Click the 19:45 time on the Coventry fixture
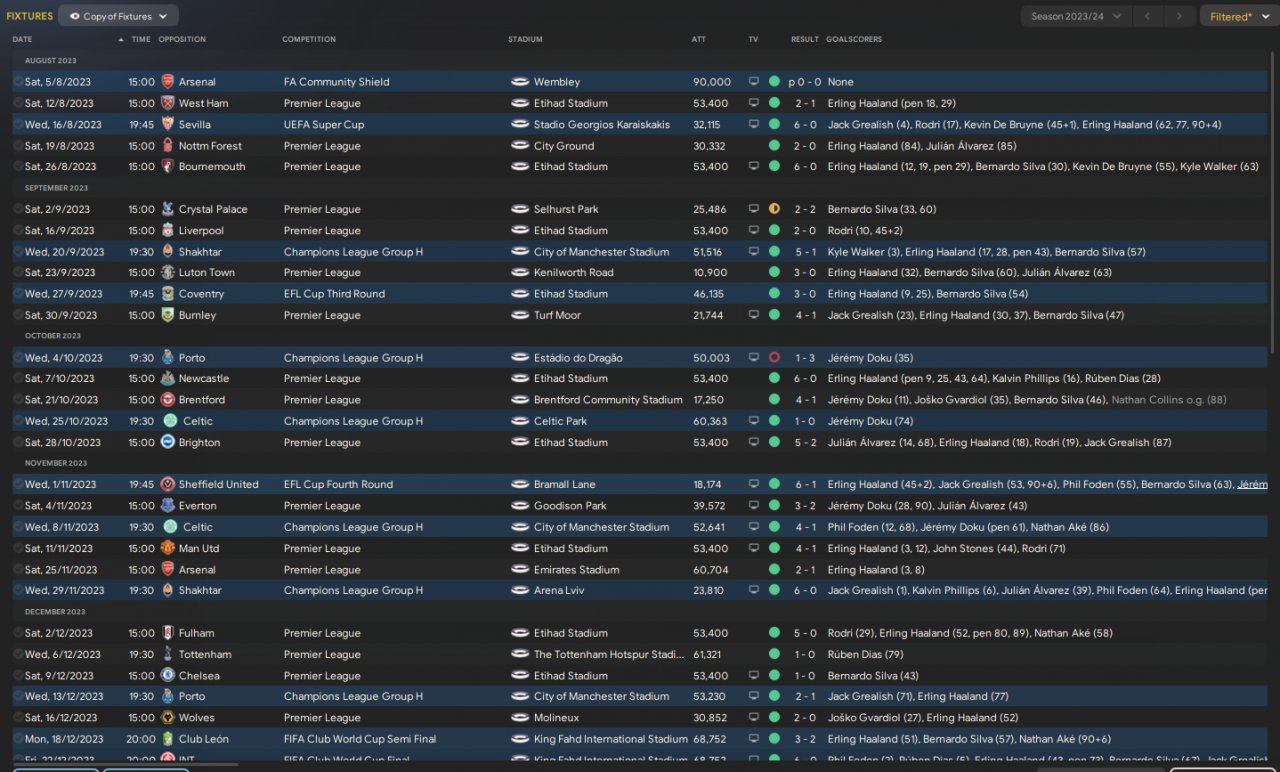 click(x=141, y=294)
